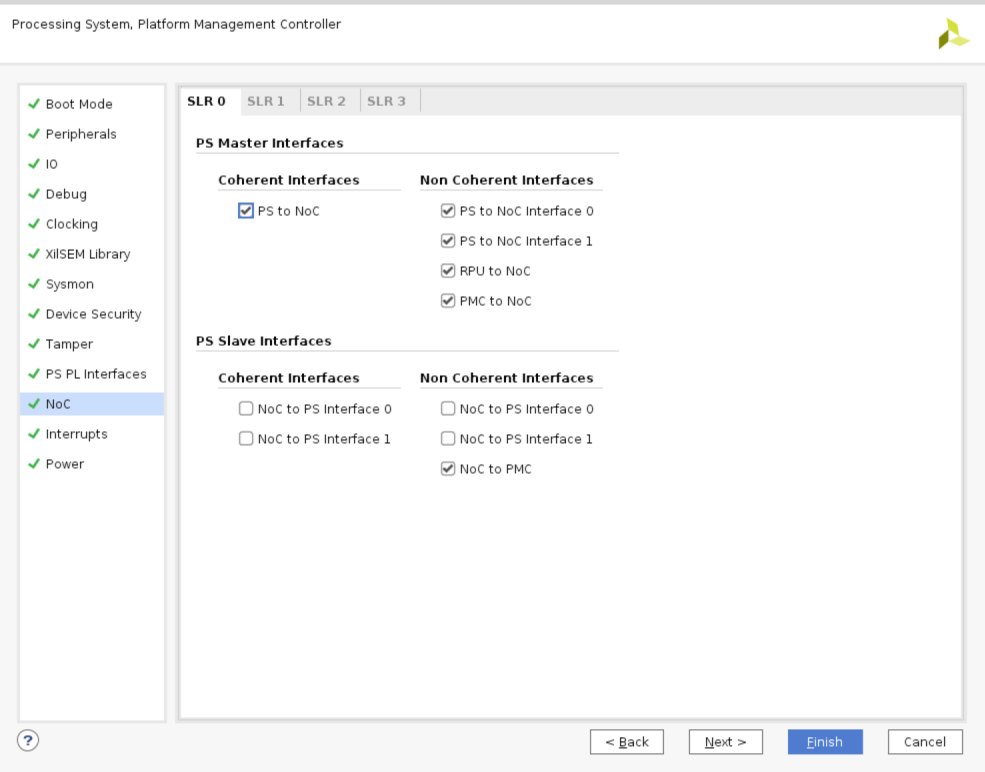Navigate to the Peripherals section

[x=81, y=134]
